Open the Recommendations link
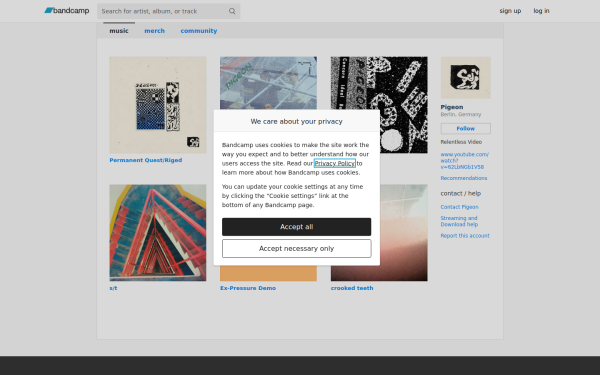Viewport: 600px width, 375px height. coord(464,178)
